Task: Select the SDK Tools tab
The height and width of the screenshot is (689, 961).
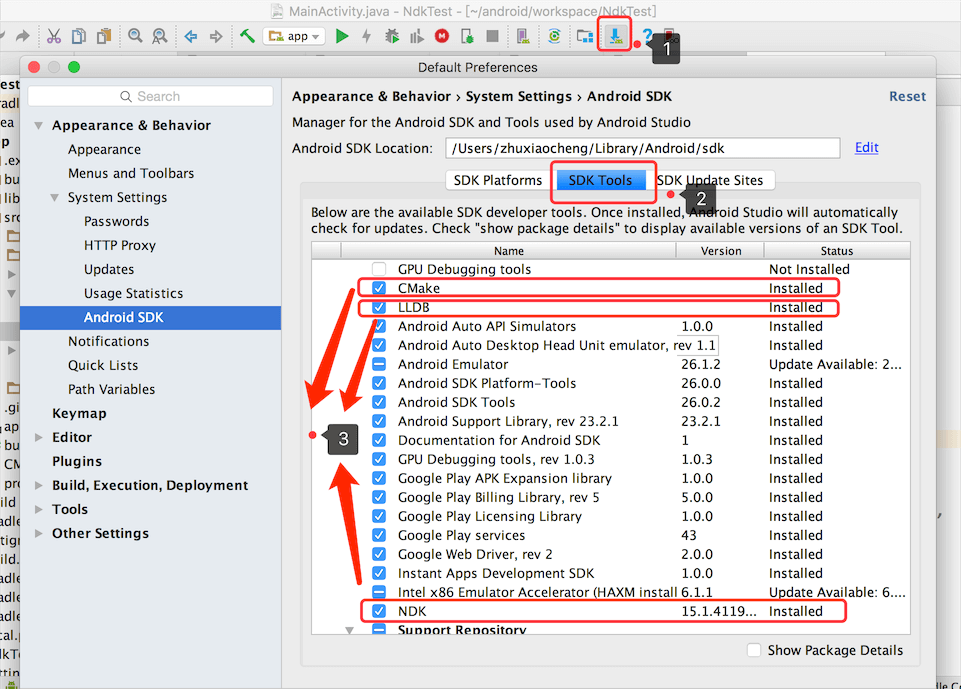Action: point(600,180)
